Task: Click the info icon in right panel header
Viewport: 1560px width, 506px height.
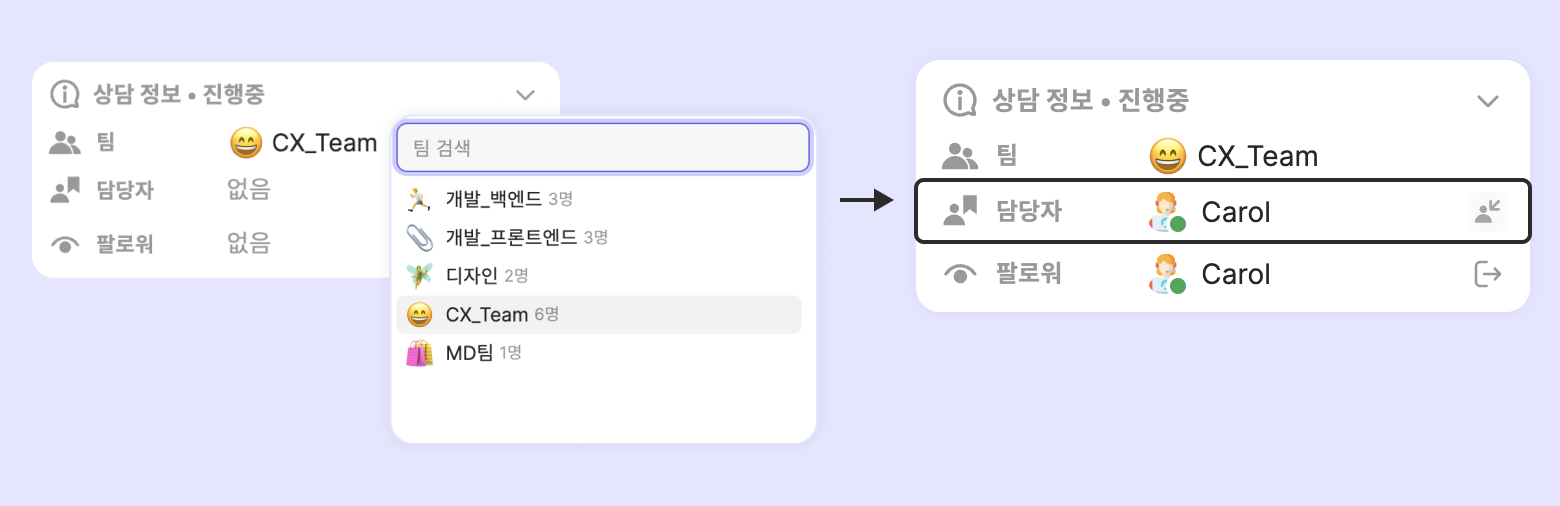Action: (x=960, y=100)
